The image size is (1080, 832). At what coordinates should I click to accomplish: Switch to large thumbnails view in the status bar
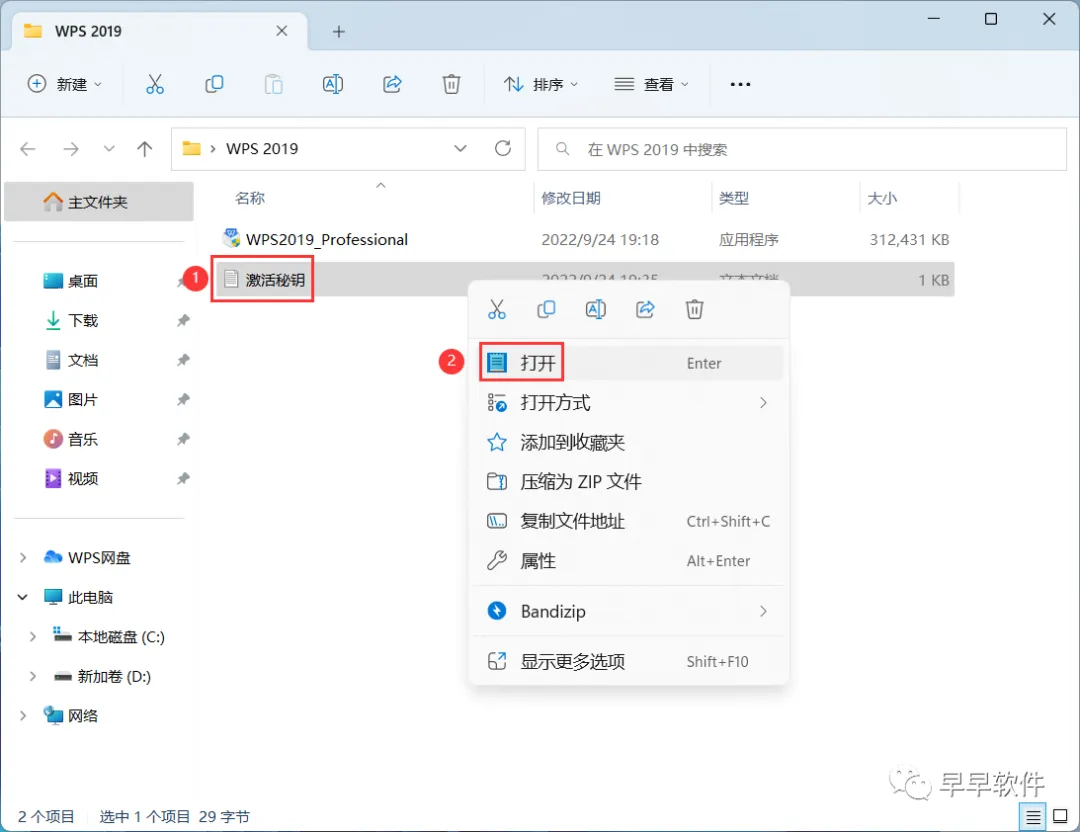pos(1061,817)
